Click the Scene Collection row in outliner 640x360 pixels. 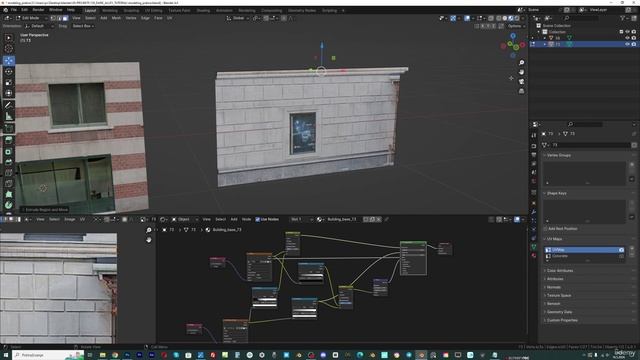pos(556,25)
